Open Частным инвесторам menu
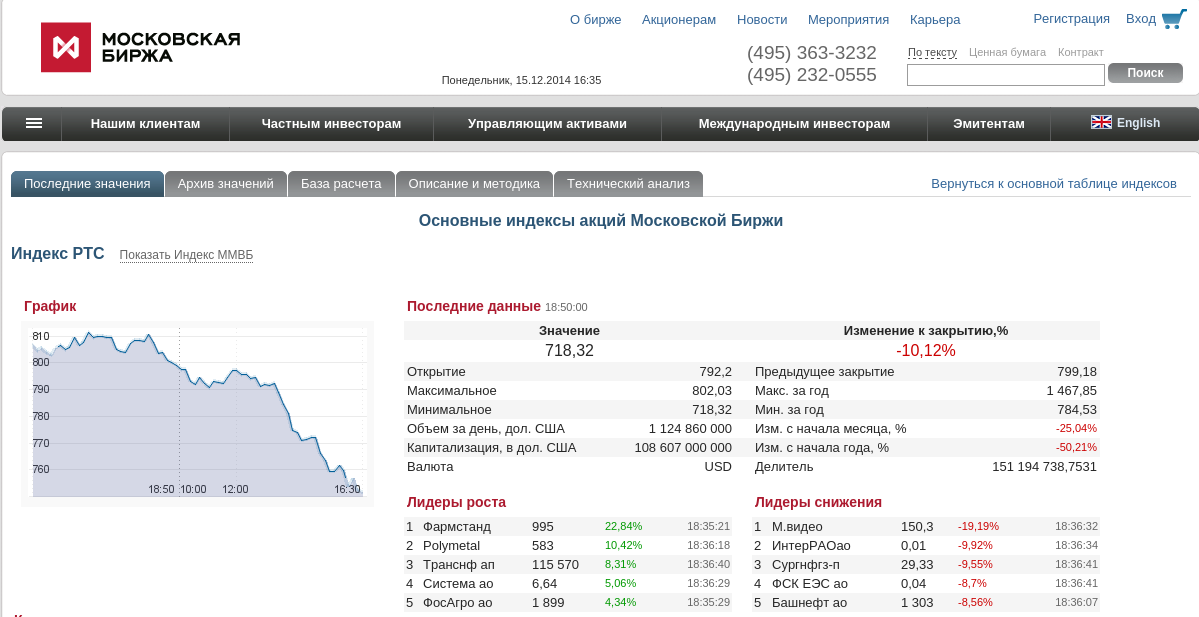This screenshot has width=1199, height=617. coord(331,124)
